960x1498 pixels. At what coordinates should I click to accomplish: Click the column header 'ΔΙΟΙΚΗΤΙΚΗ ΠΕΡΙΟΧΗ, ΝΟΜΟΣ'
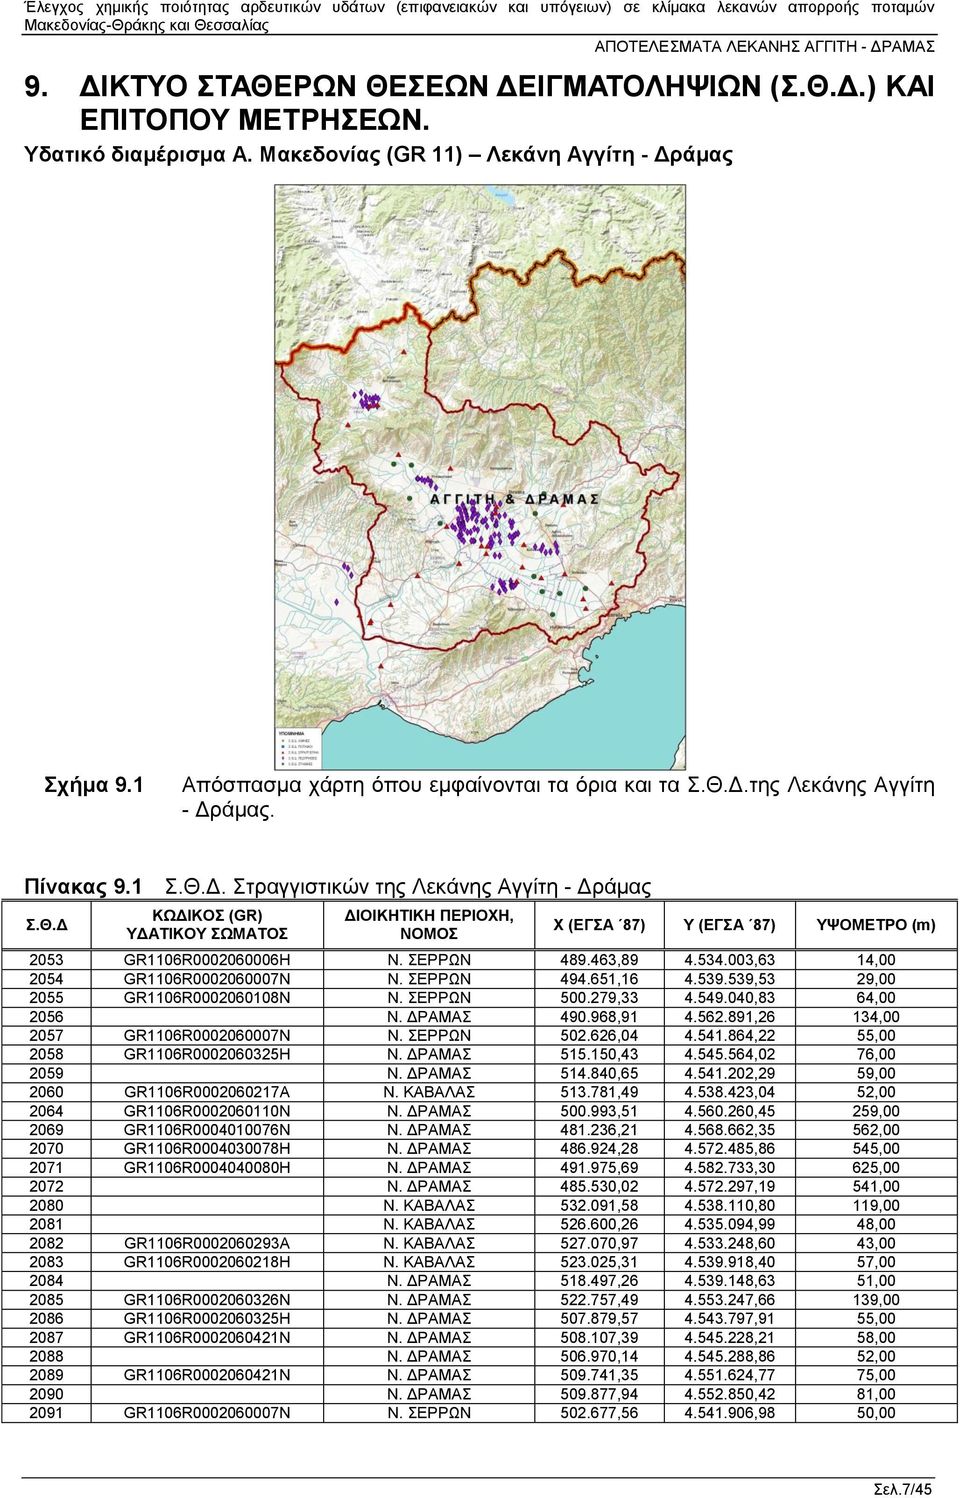[x=429, y=925]
